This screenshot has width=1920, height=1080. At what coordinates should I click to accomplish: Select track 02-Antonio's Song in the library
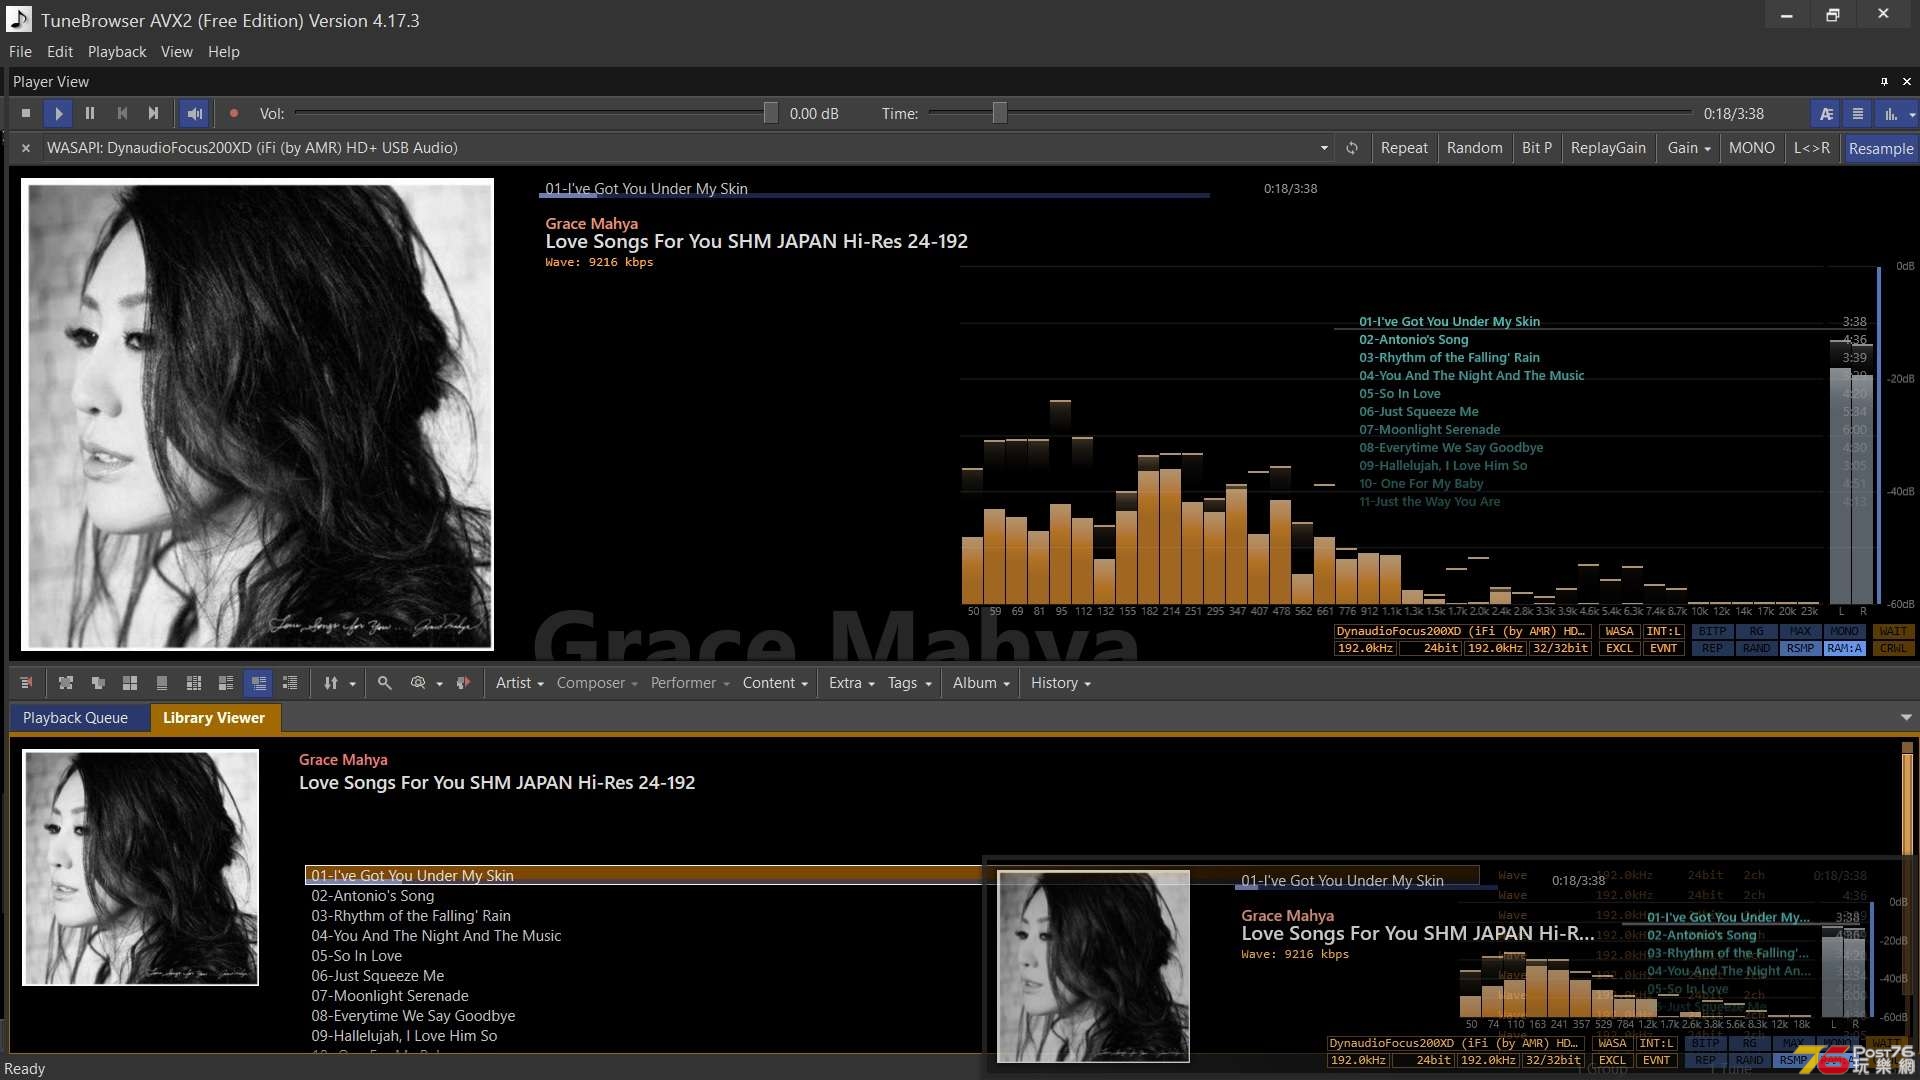tap(373, 896)
